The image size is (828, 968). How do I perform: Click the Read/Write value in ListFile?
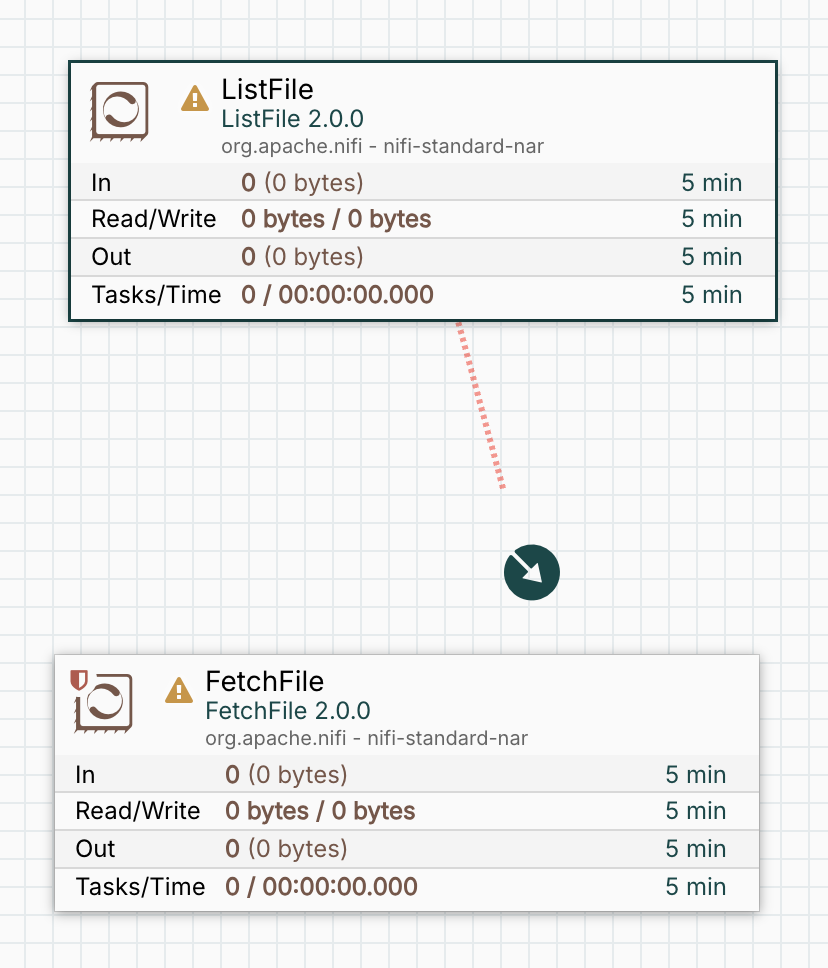[336, 219]
